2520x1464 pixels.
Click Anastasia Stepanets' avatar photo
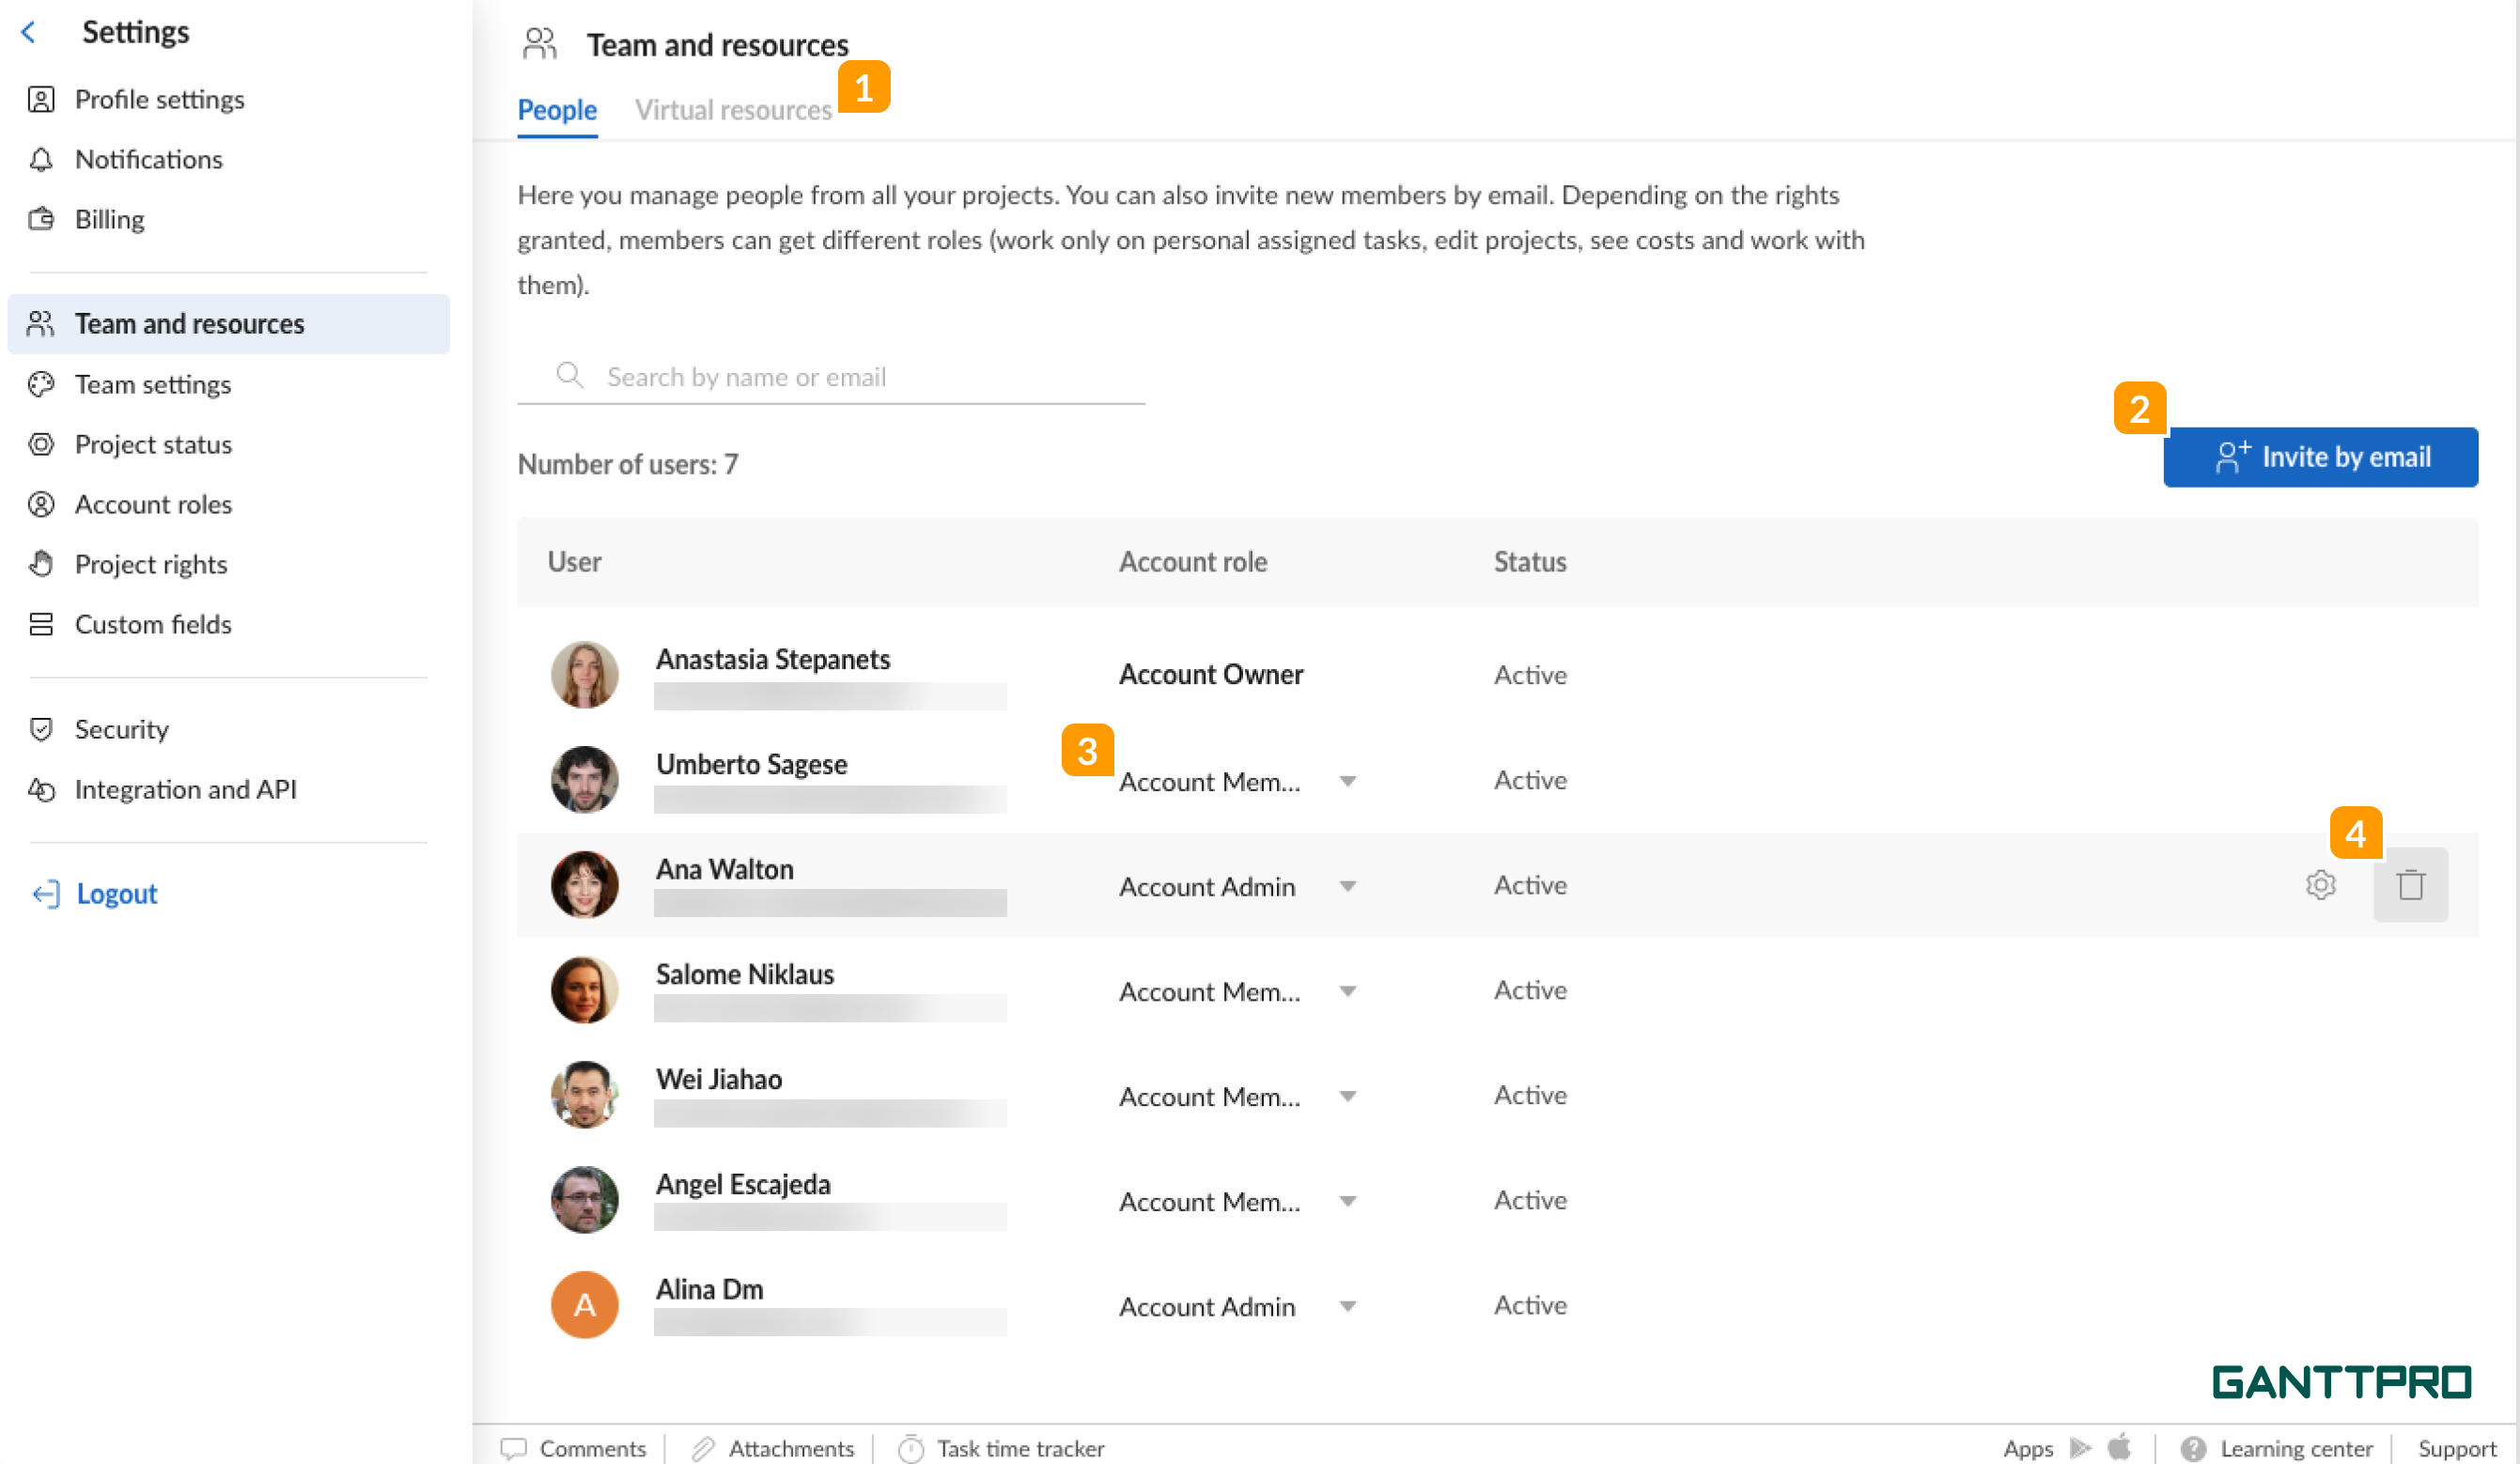[x=584, y=675]
